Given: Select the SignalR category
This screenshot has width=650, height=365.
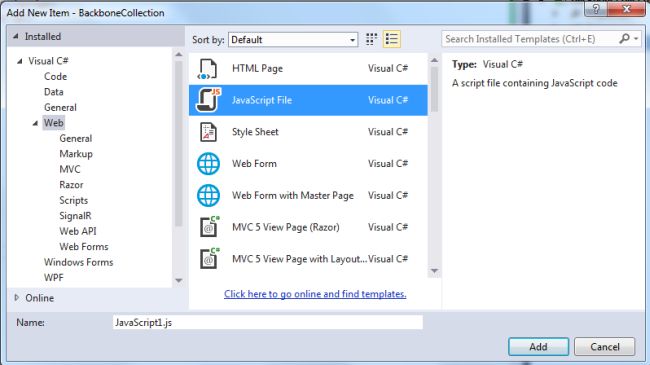Looking at the screenshot, I should [75, 216].
